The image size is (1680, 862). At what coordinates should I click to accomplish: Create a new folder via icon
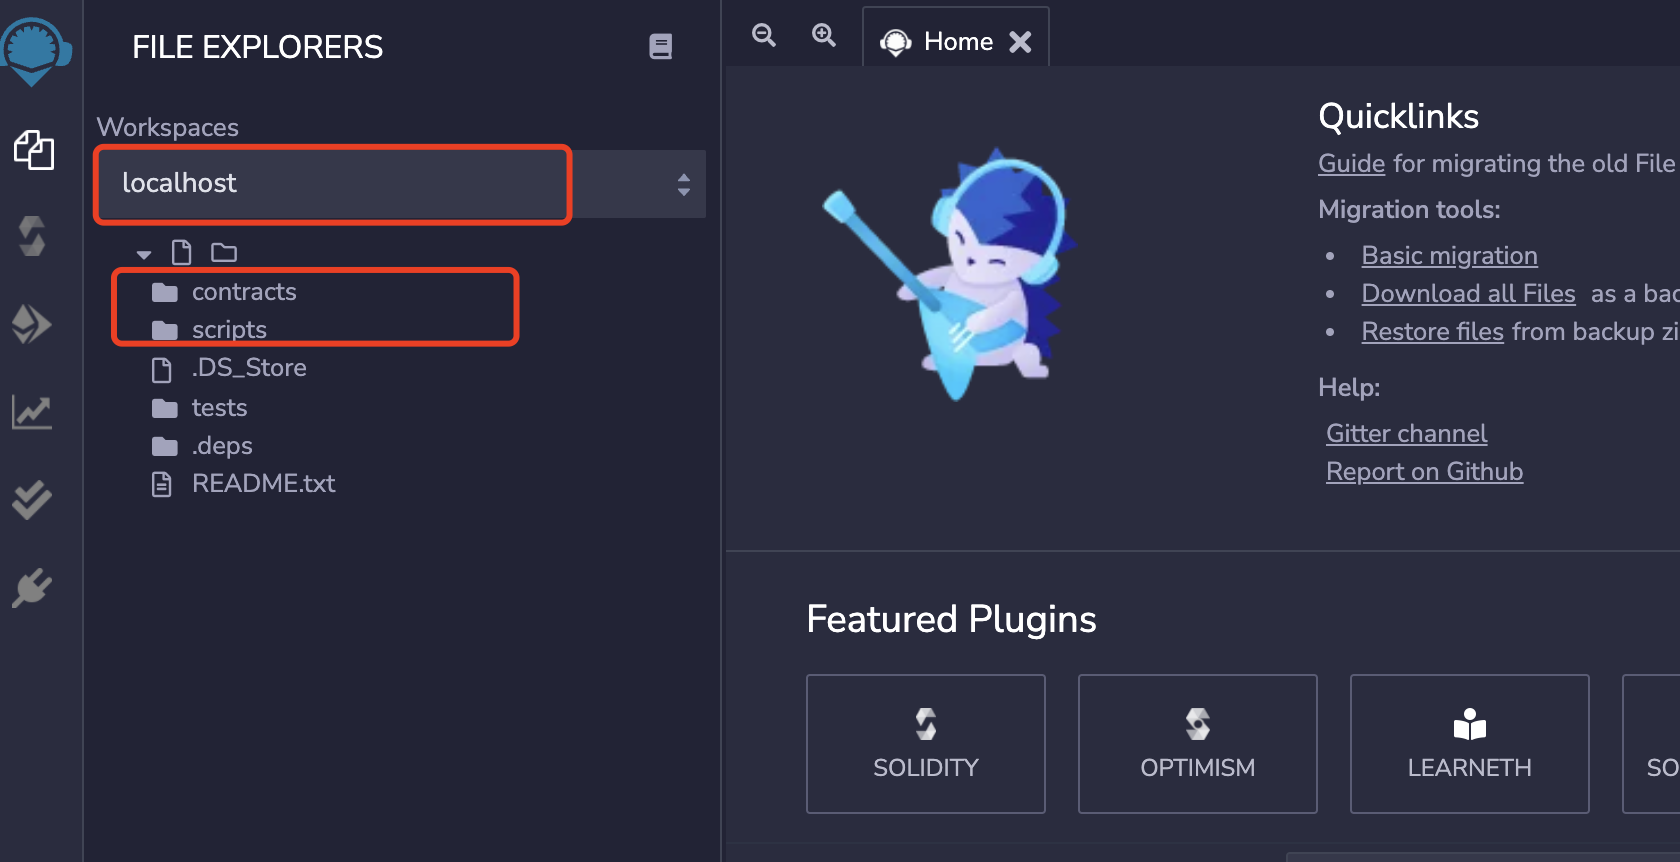click(224, 252)
